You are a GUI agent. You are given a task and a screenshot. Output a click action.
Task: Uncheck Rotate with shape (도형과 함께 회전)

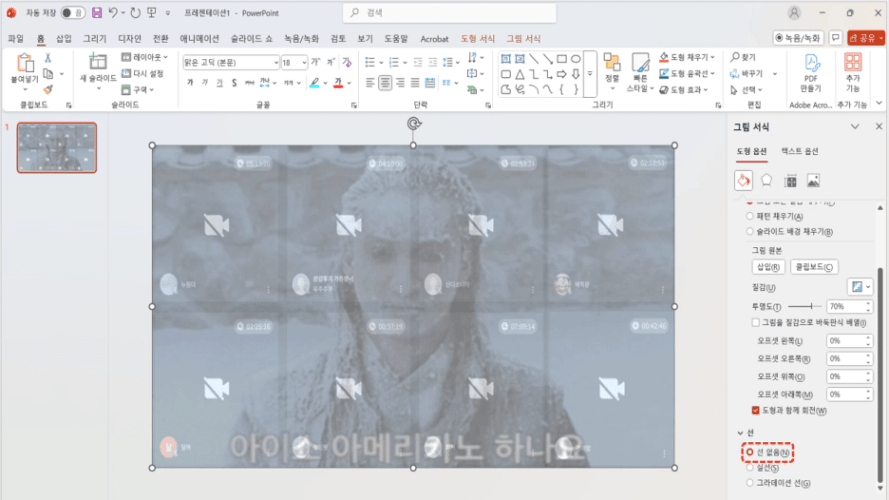pos(755,410)
